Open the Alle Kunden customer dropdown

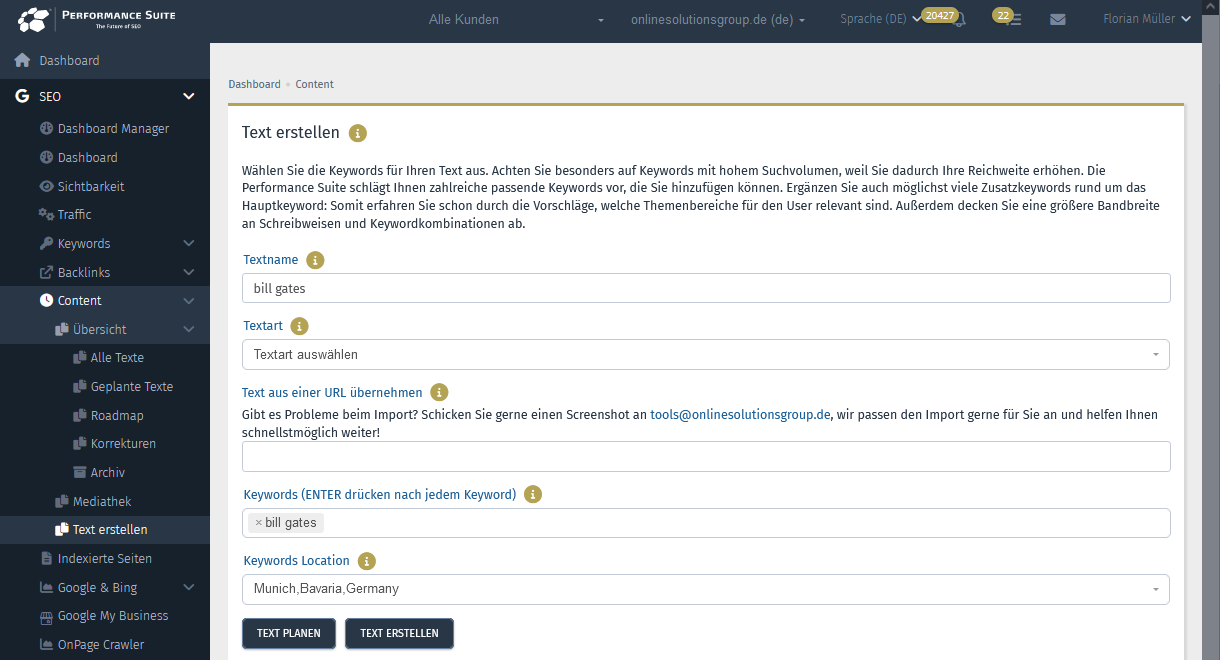516,20
